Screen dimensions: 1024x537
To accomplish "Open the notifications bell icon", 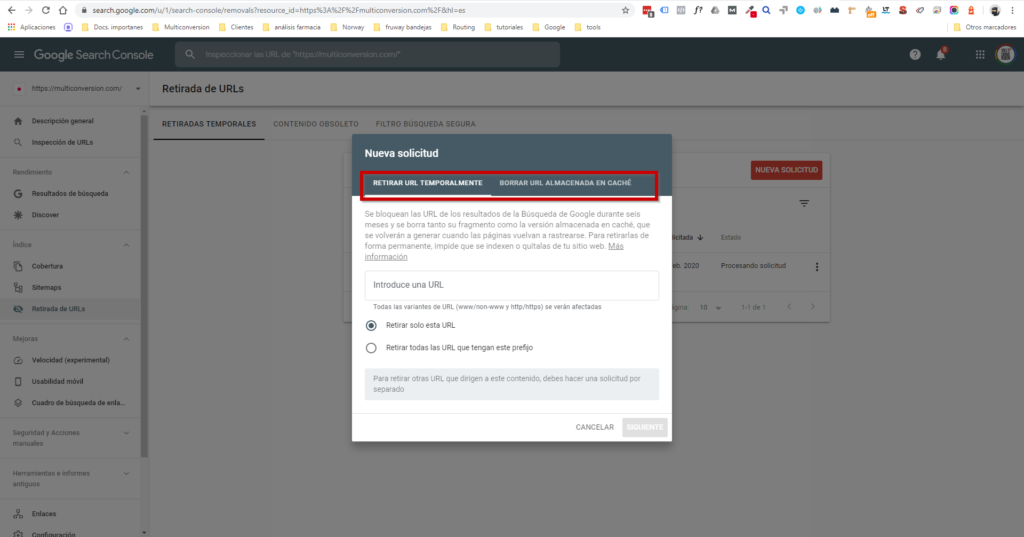I will [940, 55].
